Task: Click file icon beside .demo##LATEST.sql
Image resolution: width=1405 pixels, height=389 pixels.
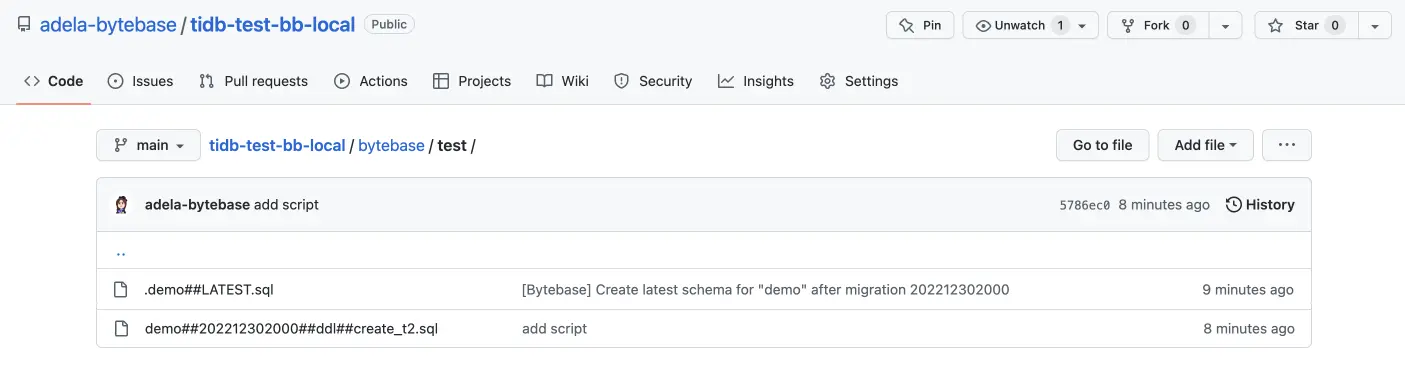Action: (121, 290)
